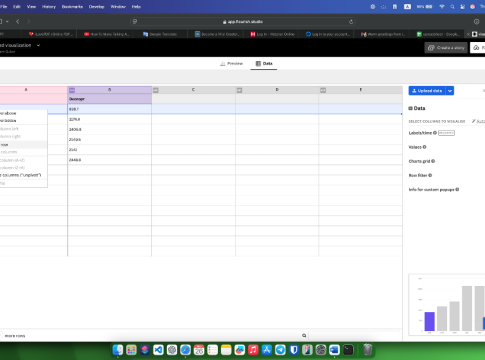Open the History menu in menu bar
This screenshot has width=485, height=360.
49,7
